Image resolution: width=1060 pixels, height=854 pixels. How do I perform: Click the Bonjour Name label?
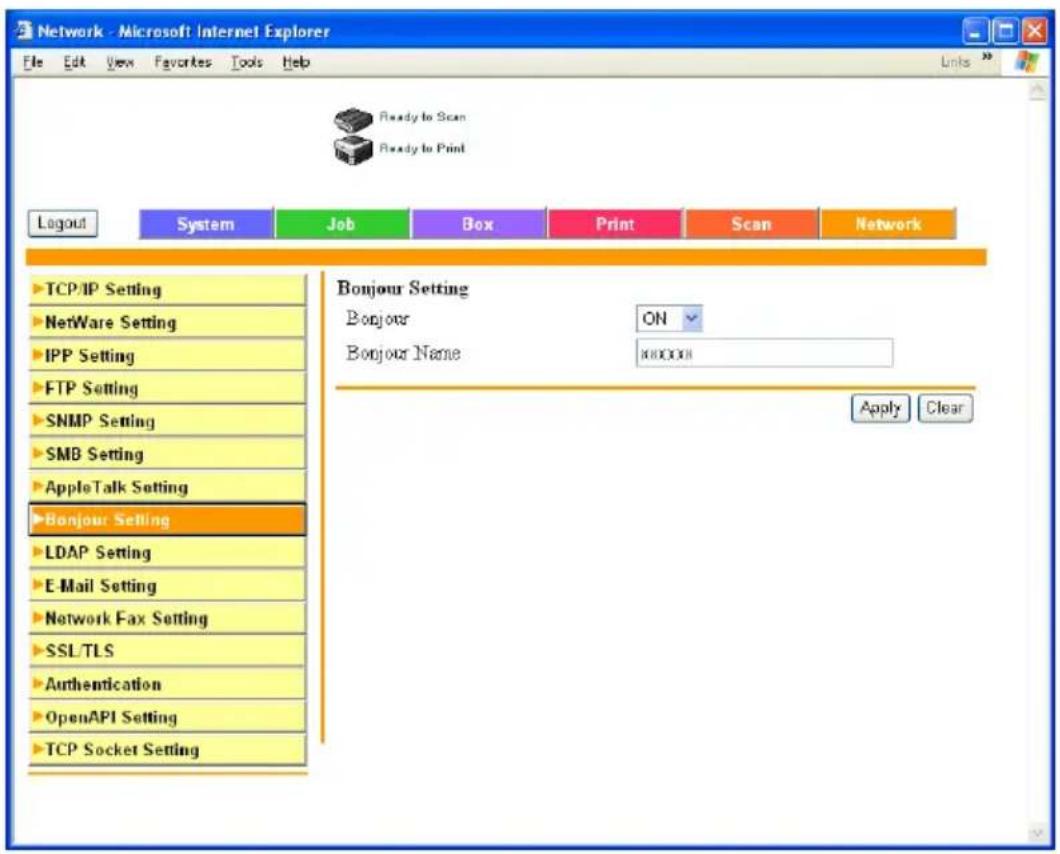404,353
